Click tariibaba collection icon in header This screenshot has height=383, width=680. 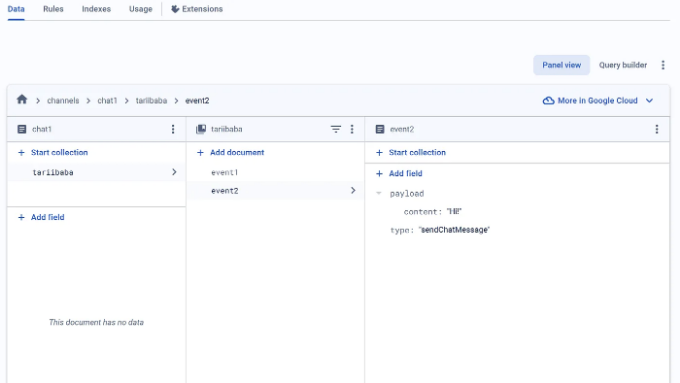coord(201,129)
